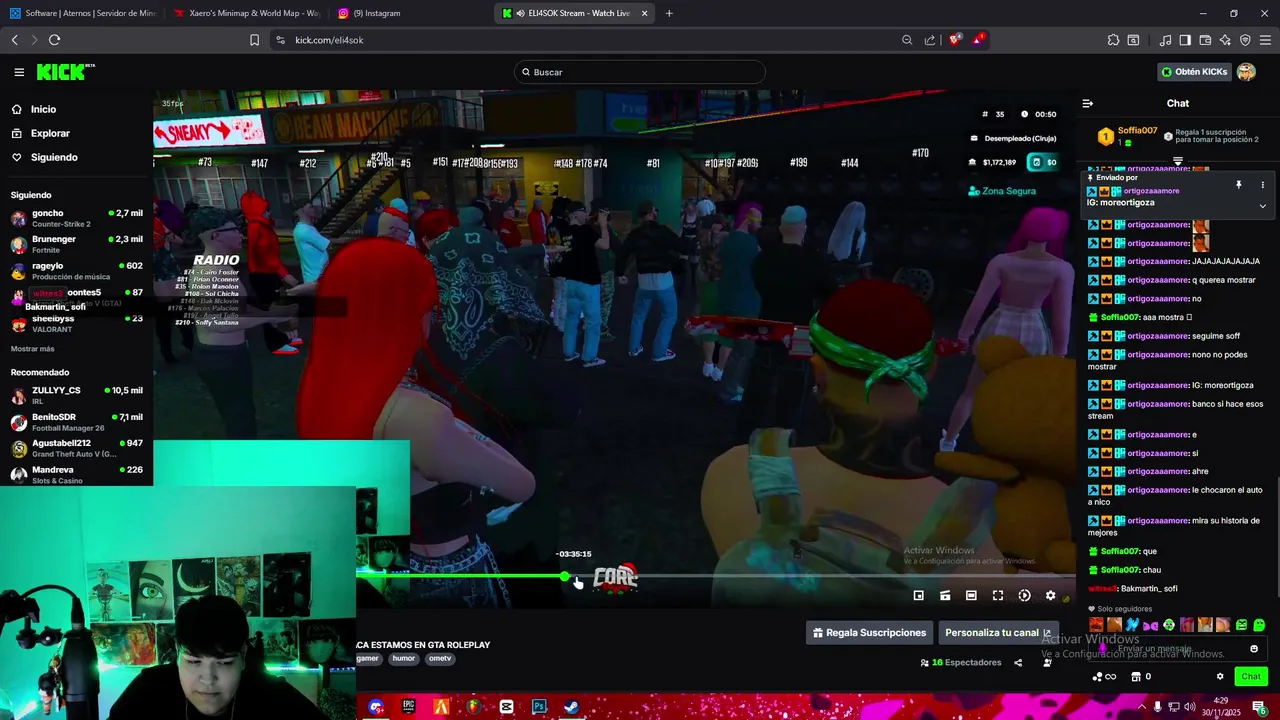1280x720 pixels.
Task: Open the Brunenger Fortnite channel
Action: [76, 244]
